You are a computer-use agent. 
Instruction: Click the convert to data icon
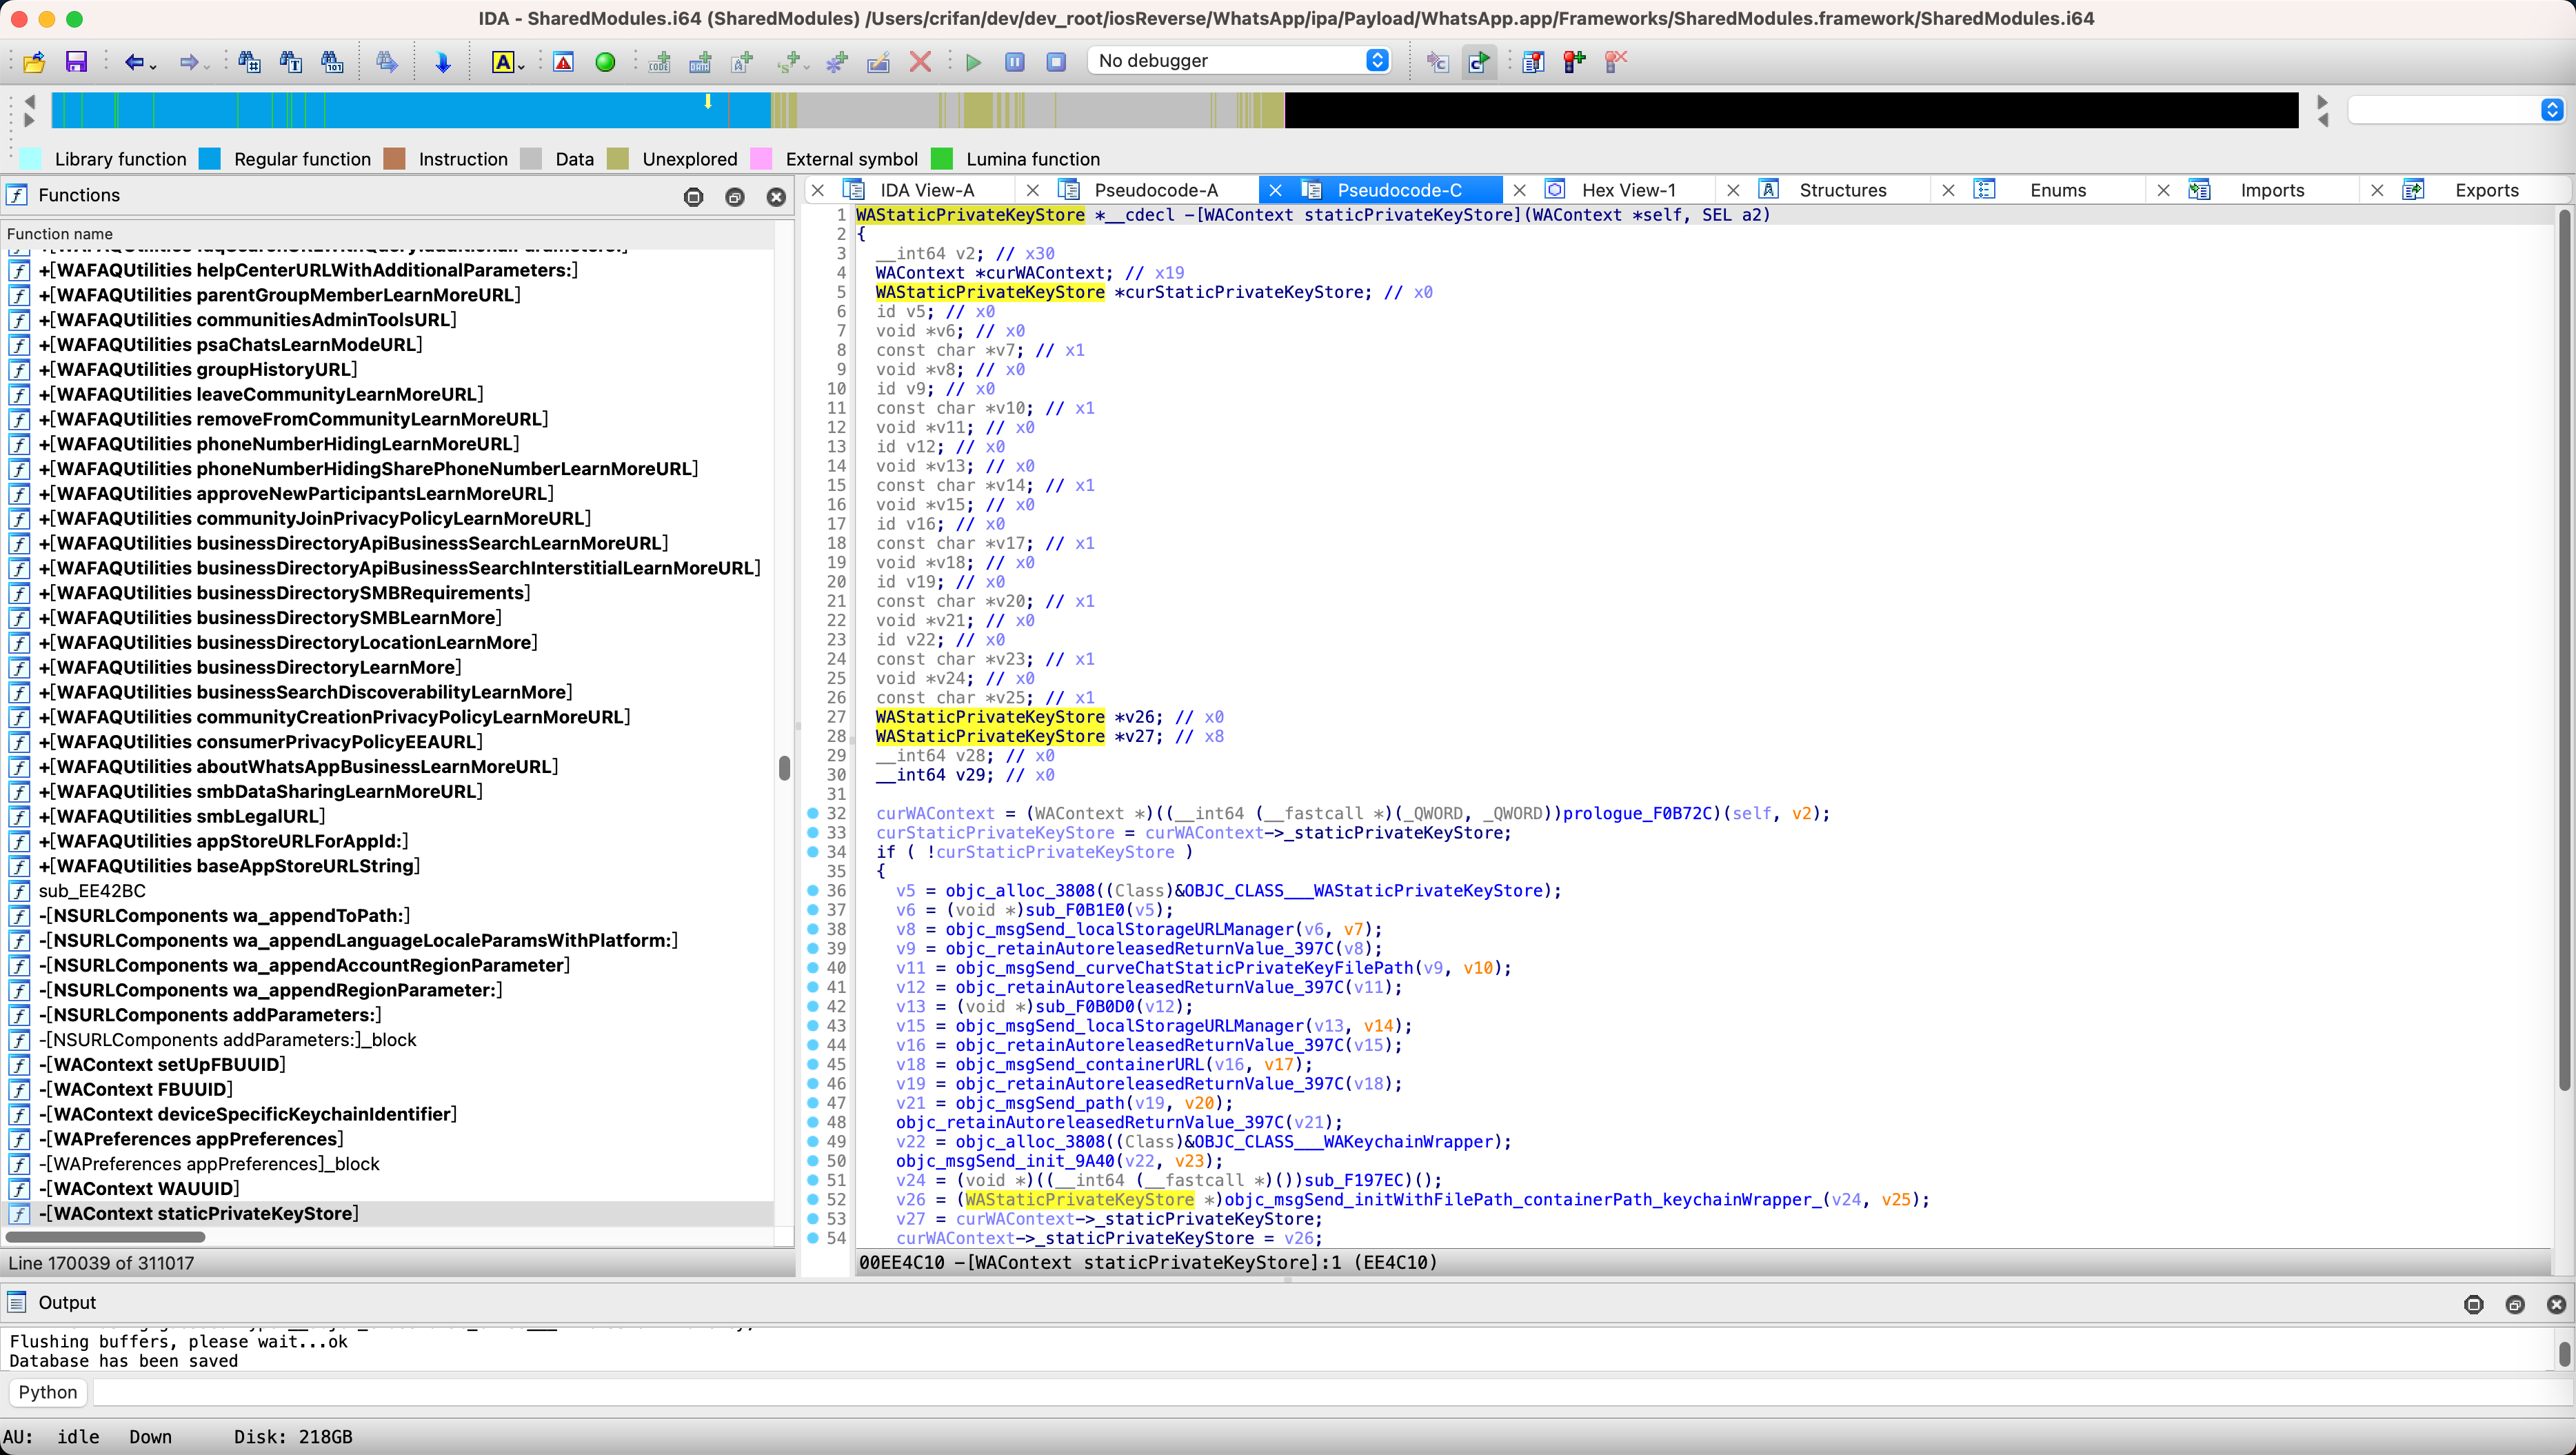point(700,62)
